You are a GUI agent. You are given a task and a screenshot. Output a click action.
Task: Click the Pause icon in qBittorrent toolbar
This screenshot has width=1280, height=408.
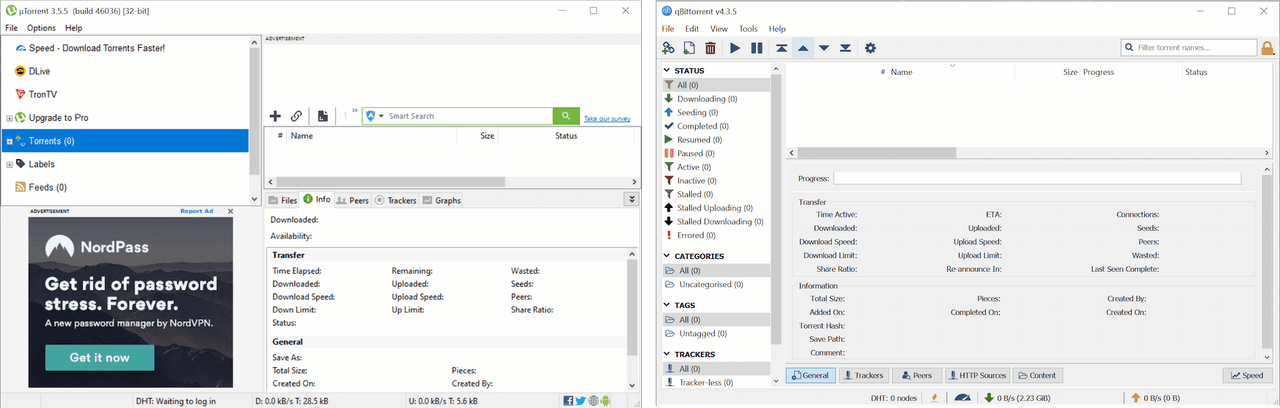(x=757, y=48)
